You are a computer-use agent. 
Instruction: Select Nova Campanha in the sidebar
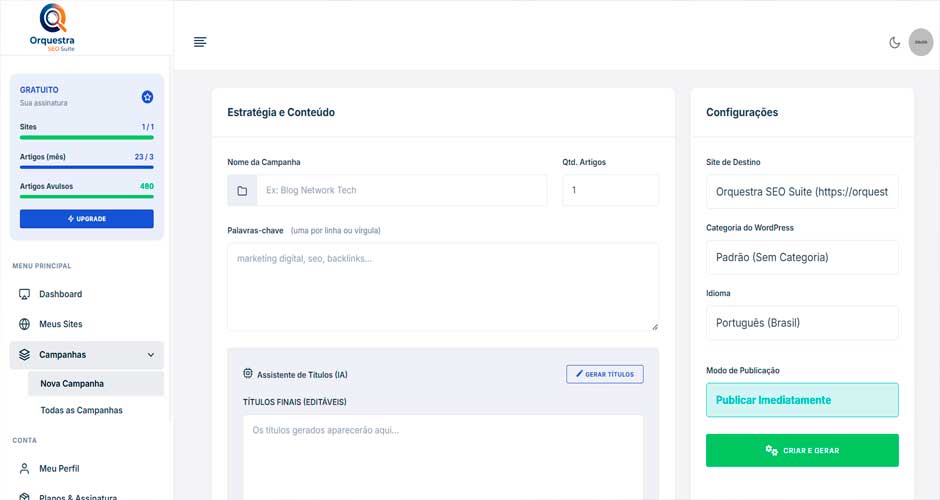click(72, 383)
